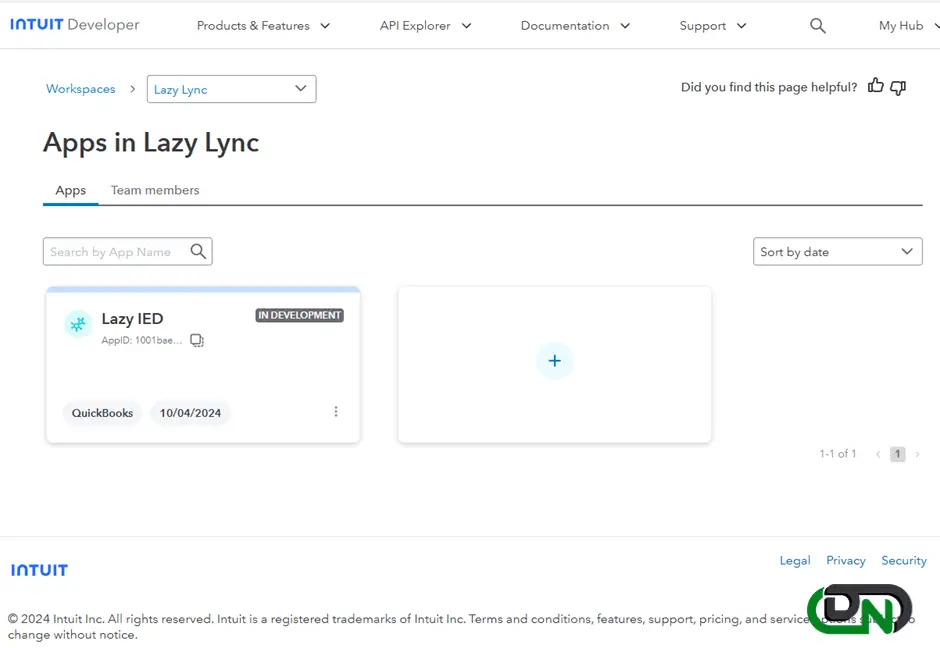Click the thumbs down not helpful icon

click(x=898, y=88)
